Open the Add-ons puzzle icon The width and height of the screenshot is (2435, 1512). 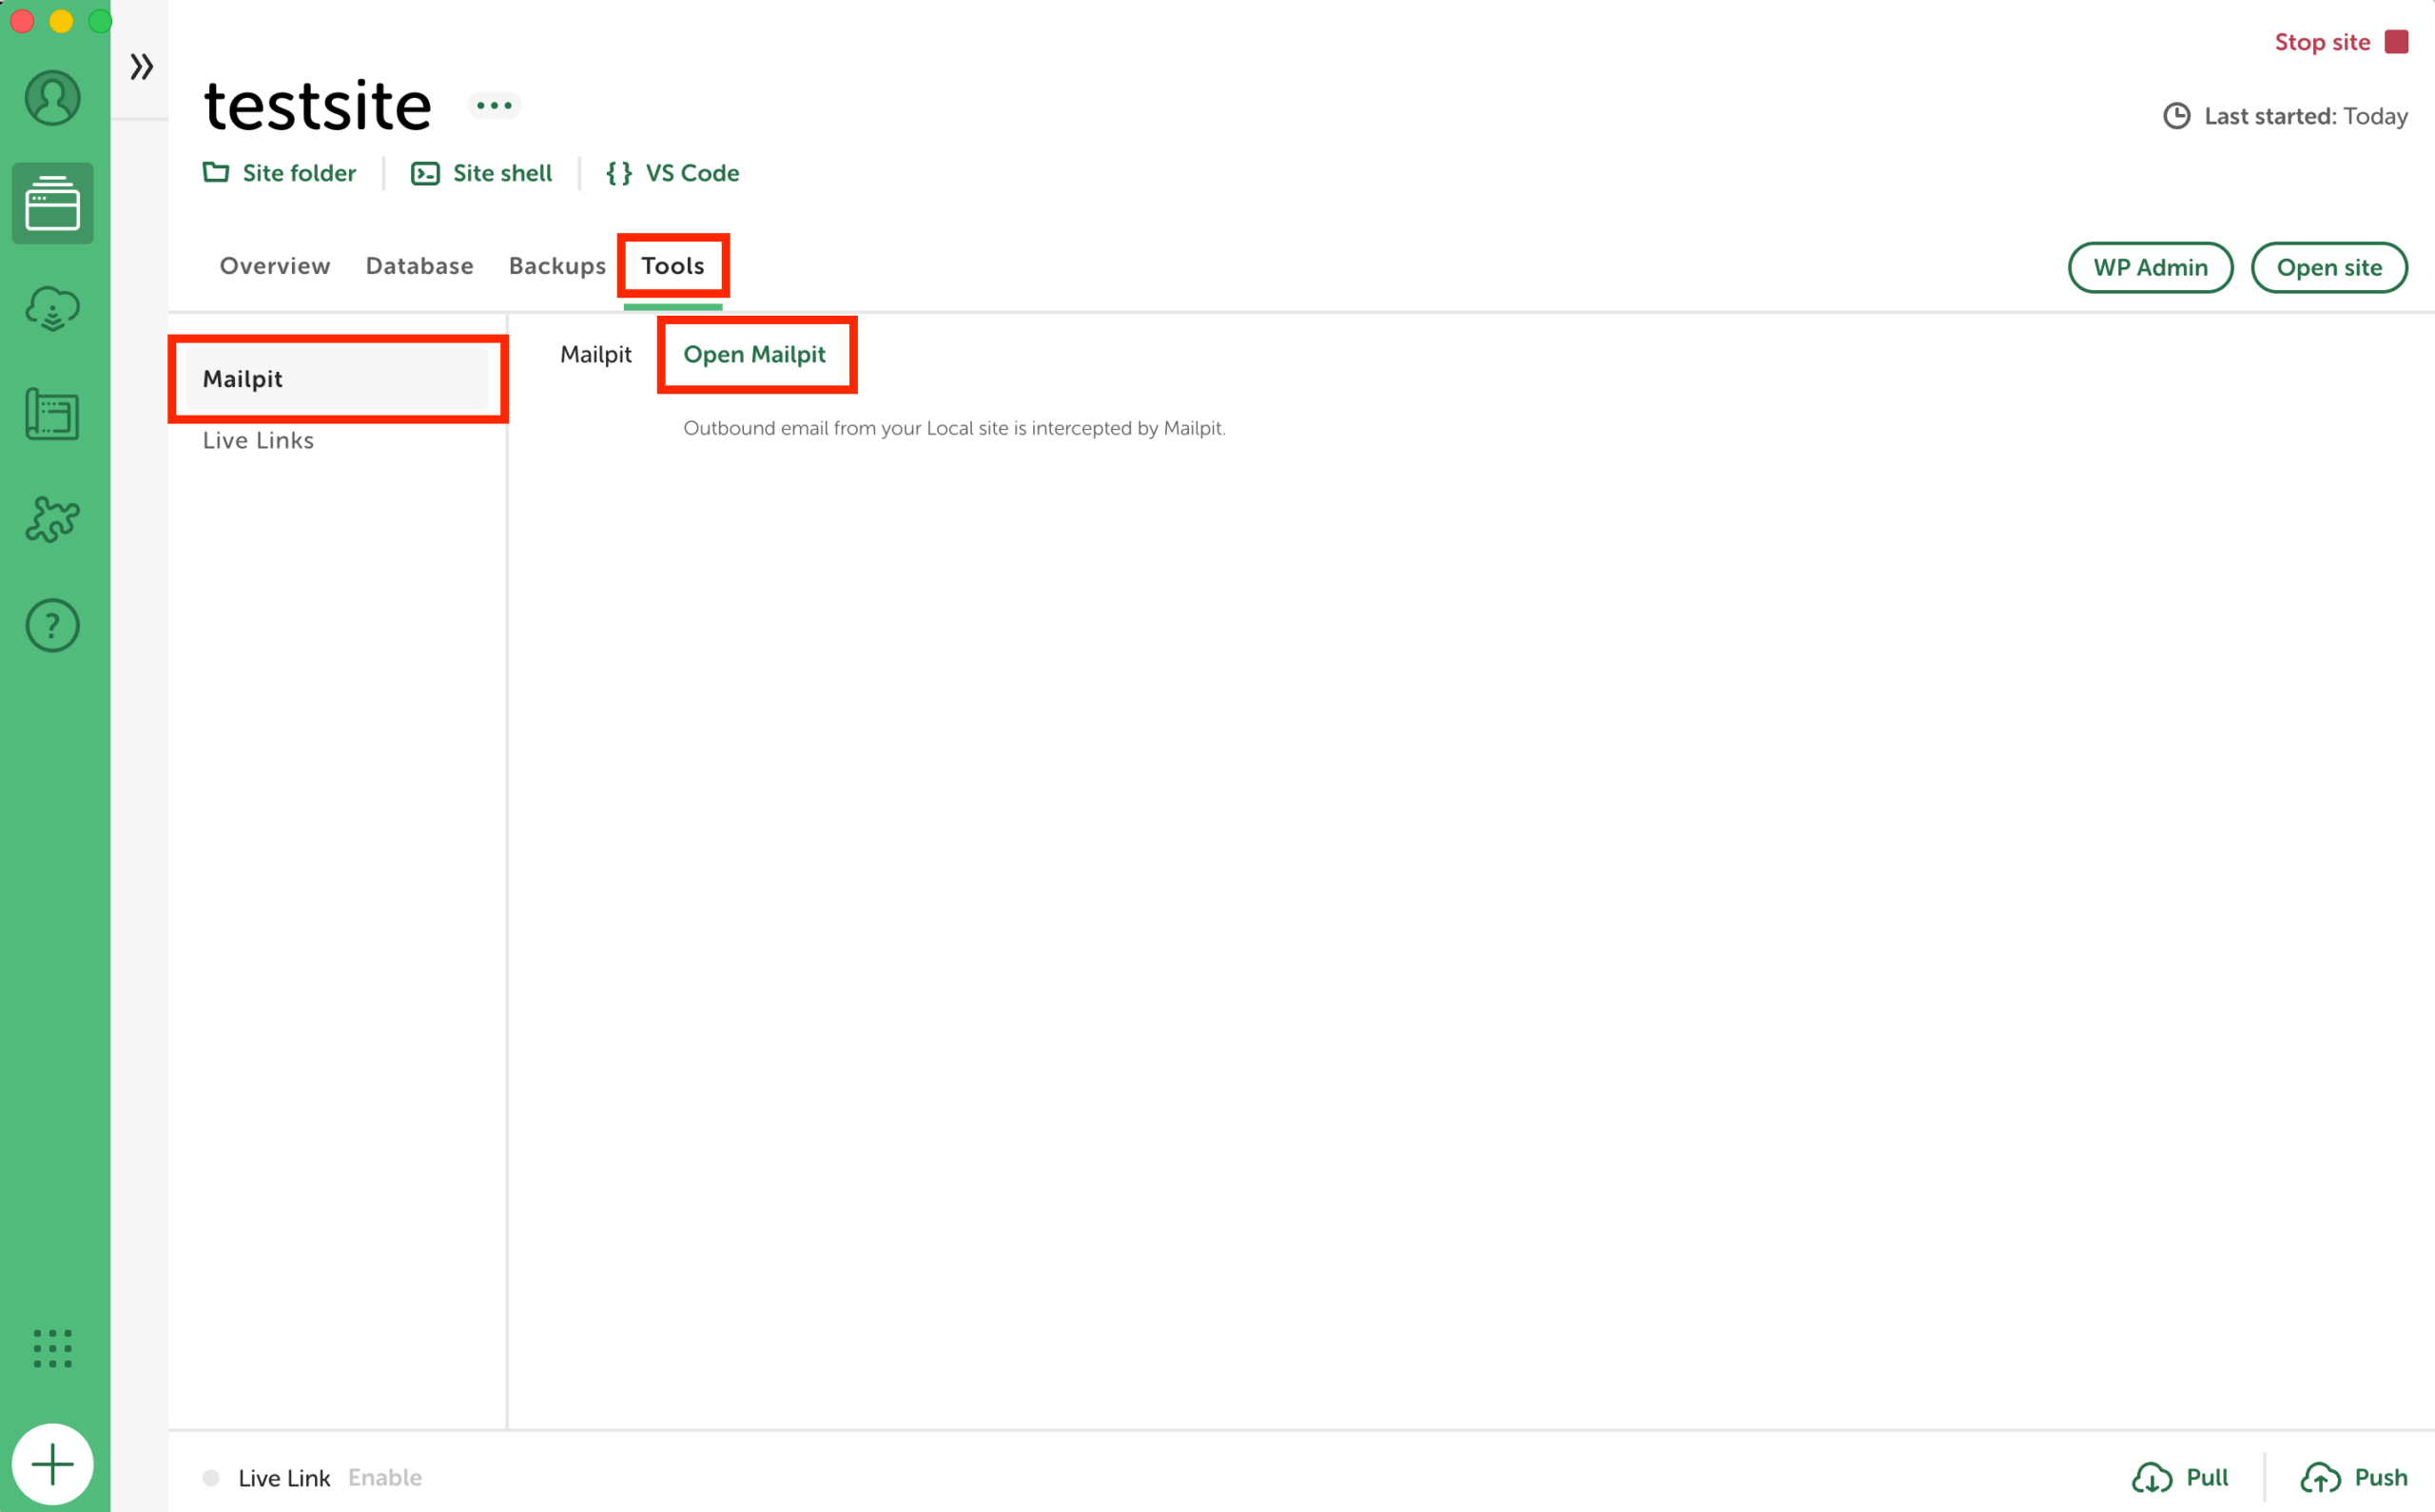[52, 520]
